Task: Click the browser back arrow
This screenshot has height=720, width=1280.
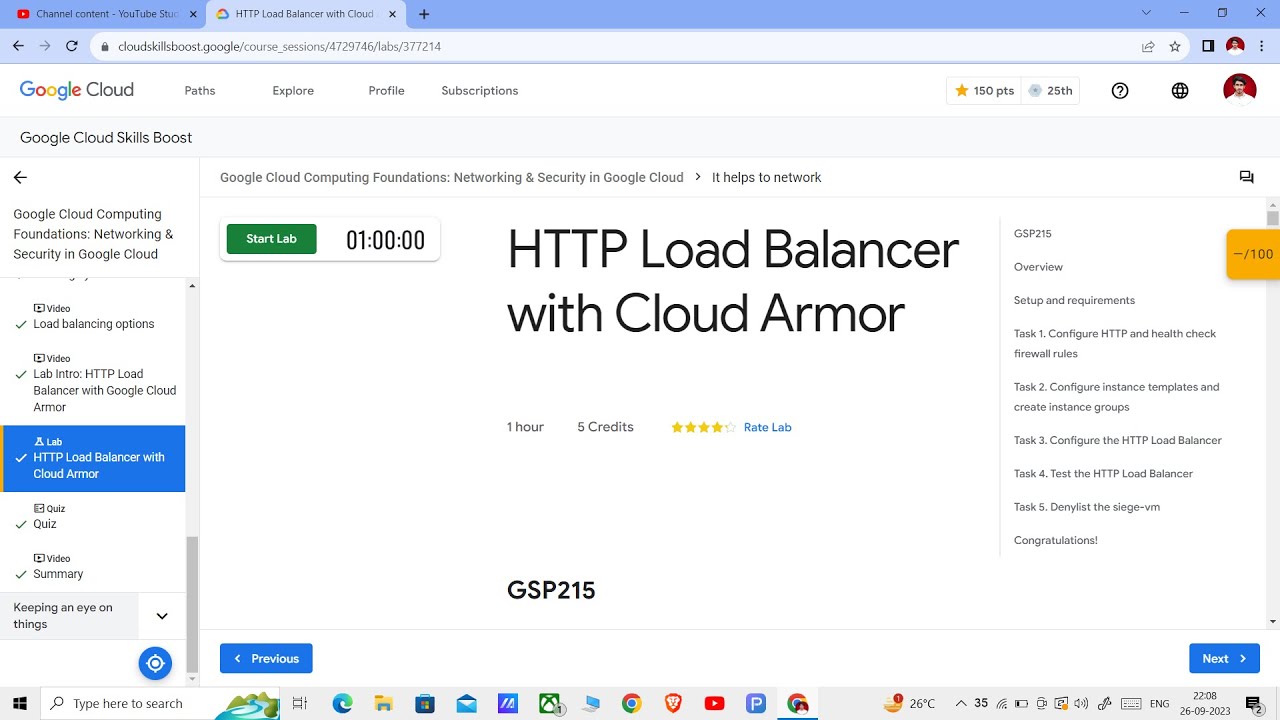Action: coord(18,46)
